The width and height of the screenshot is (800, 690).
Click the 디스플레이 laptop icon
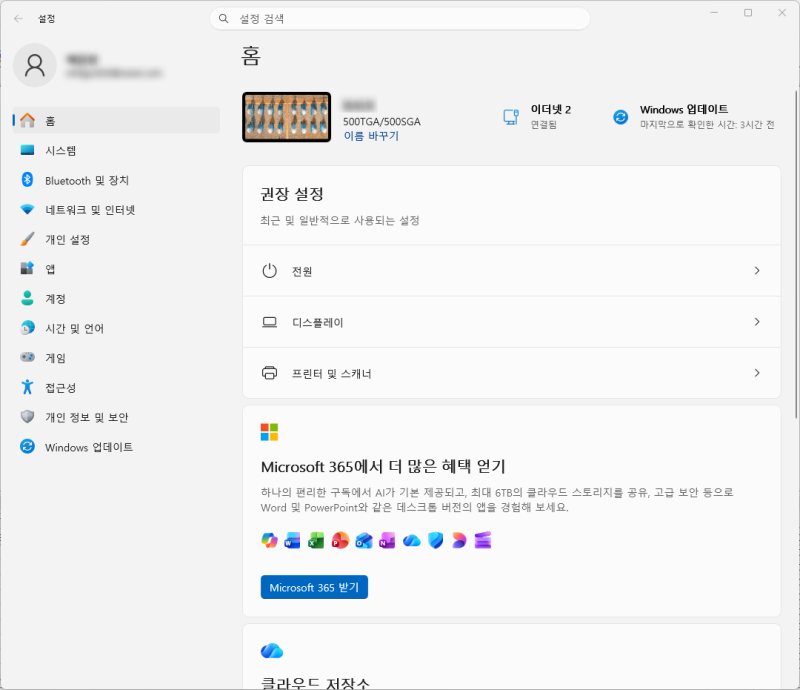[269, 322]
